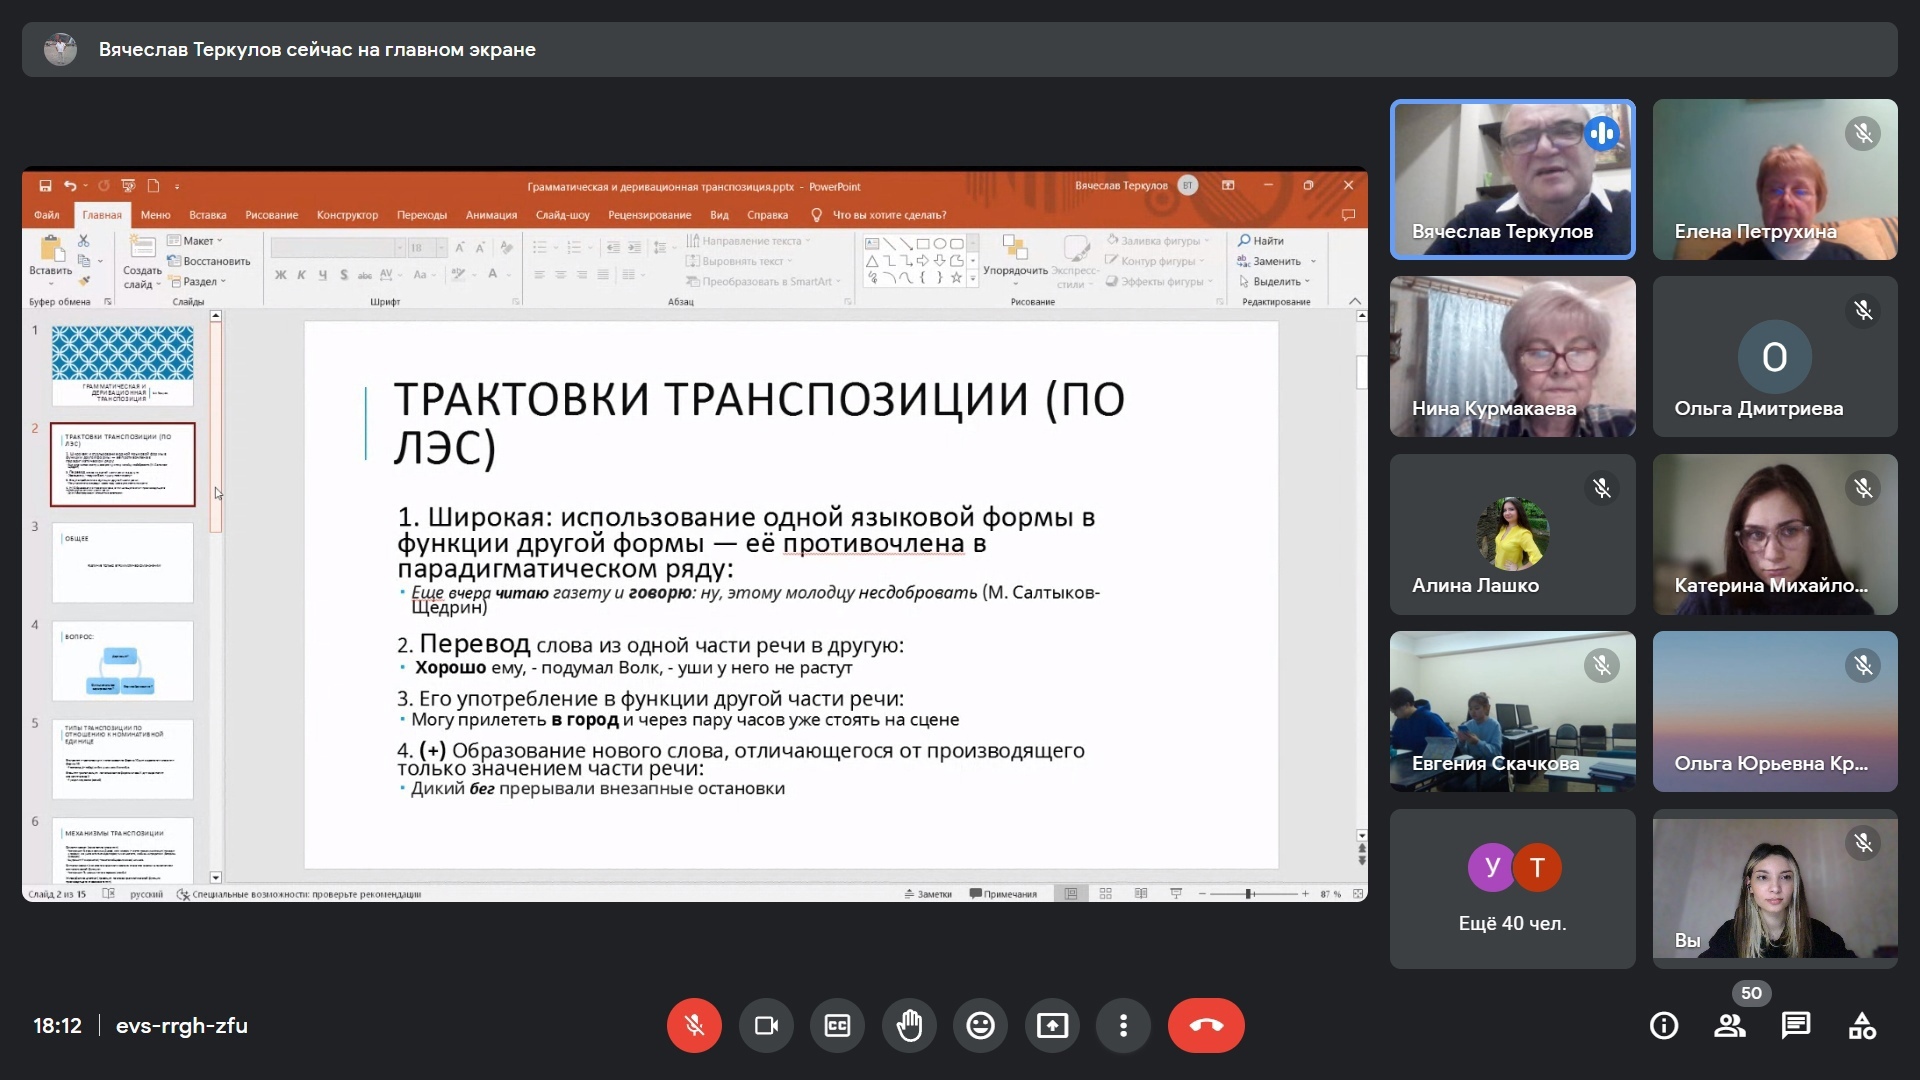Open the Слайд-шоу ribbon tab

[x=562, y=215]
